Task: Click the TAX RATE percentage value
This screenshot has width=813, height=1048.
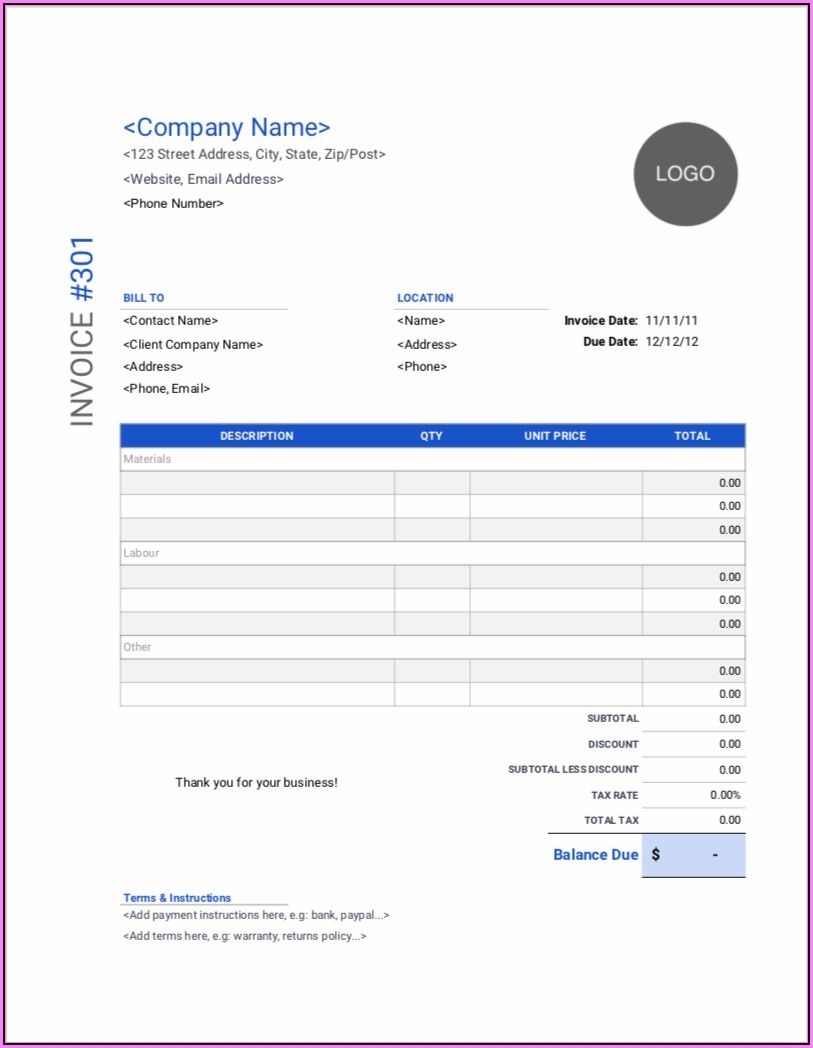Action: (725, 794)
